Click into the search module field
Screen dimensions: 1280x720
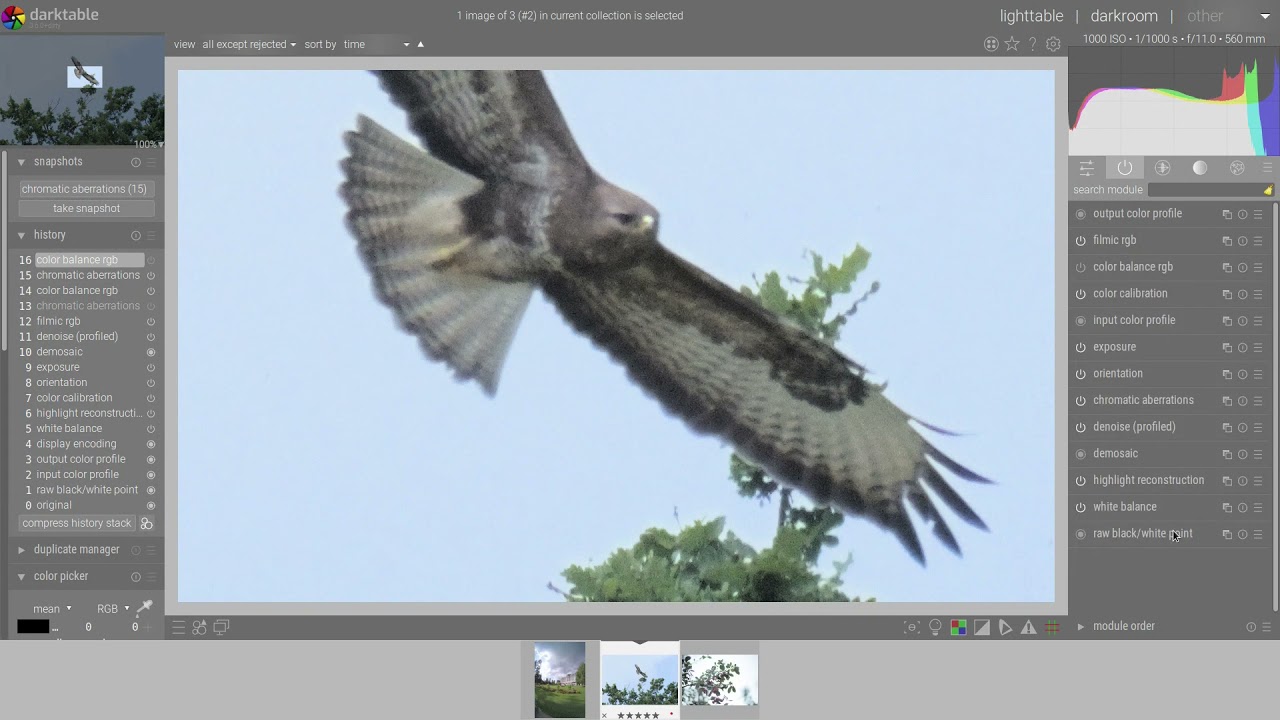pos(1204,190)
